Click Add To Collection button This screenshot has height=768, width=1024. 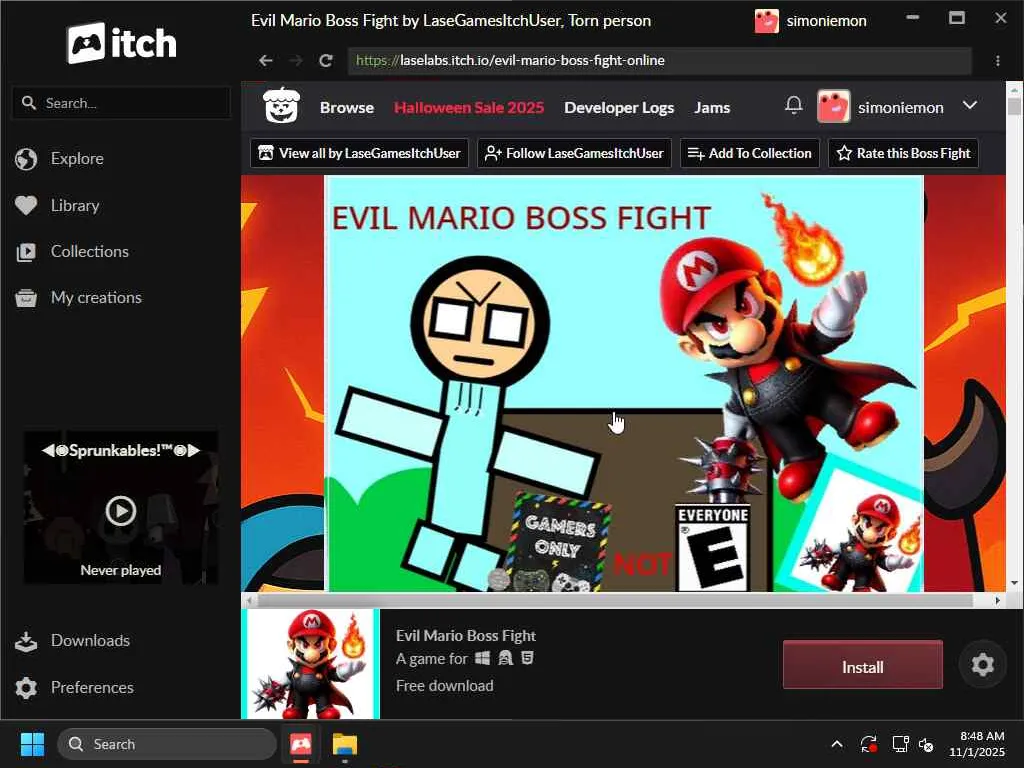tap(750, 153)
